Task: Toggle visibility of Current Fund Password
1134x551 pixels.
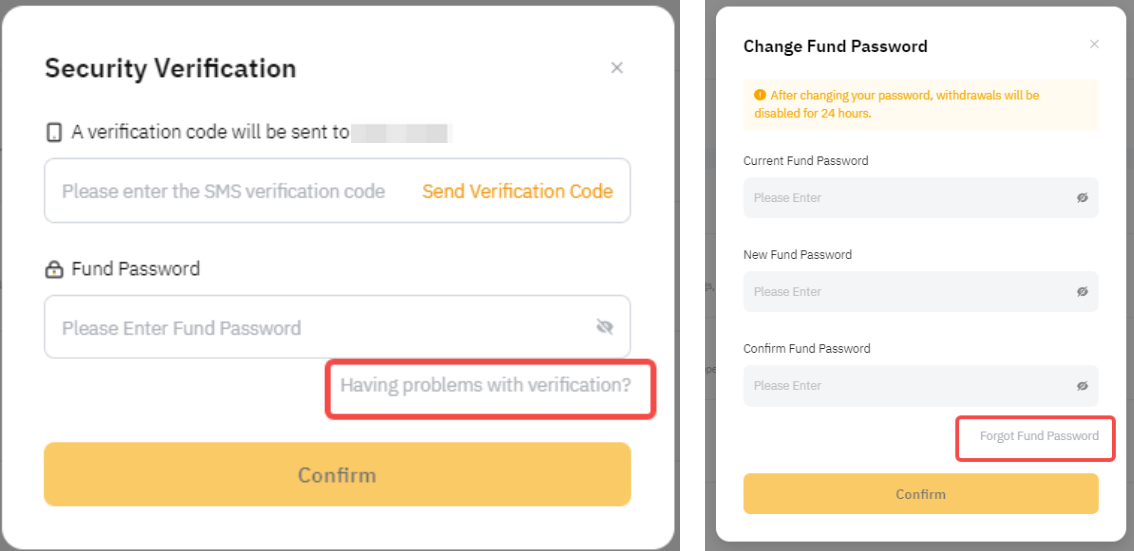Action: [1082, 198]
